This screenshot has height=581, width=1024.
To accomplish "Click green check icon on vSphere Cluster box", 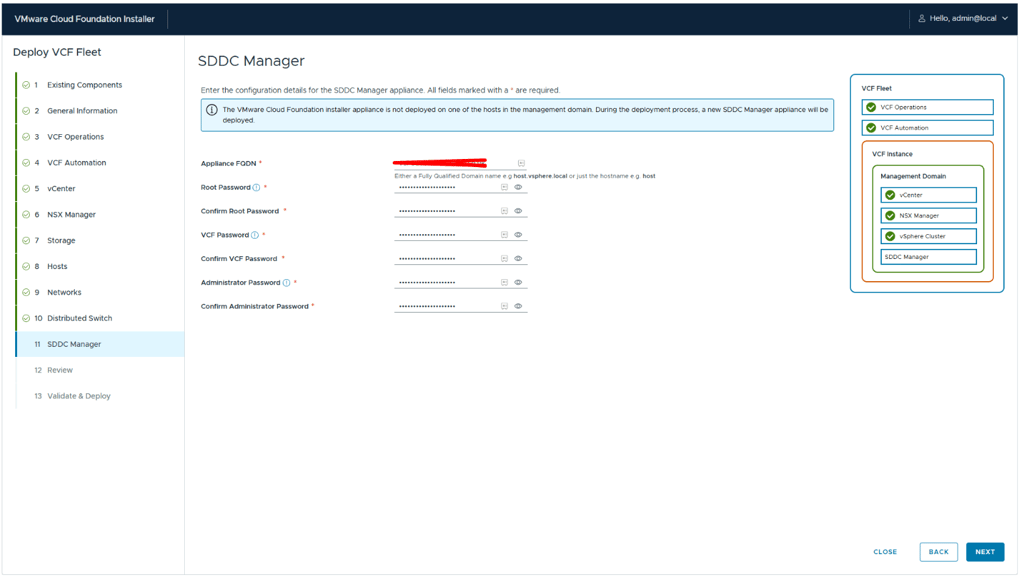I will point(890,236).
